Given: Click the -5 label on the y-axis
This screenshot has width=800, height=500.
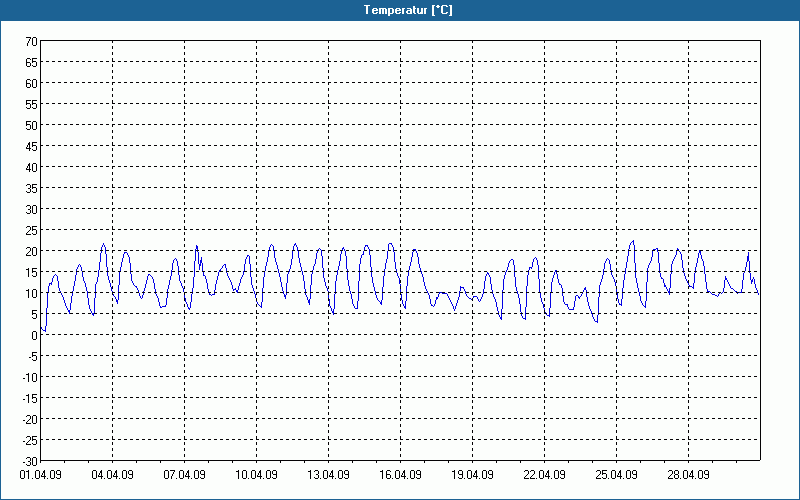Looking at the screenshot, I should pos(32,357).
